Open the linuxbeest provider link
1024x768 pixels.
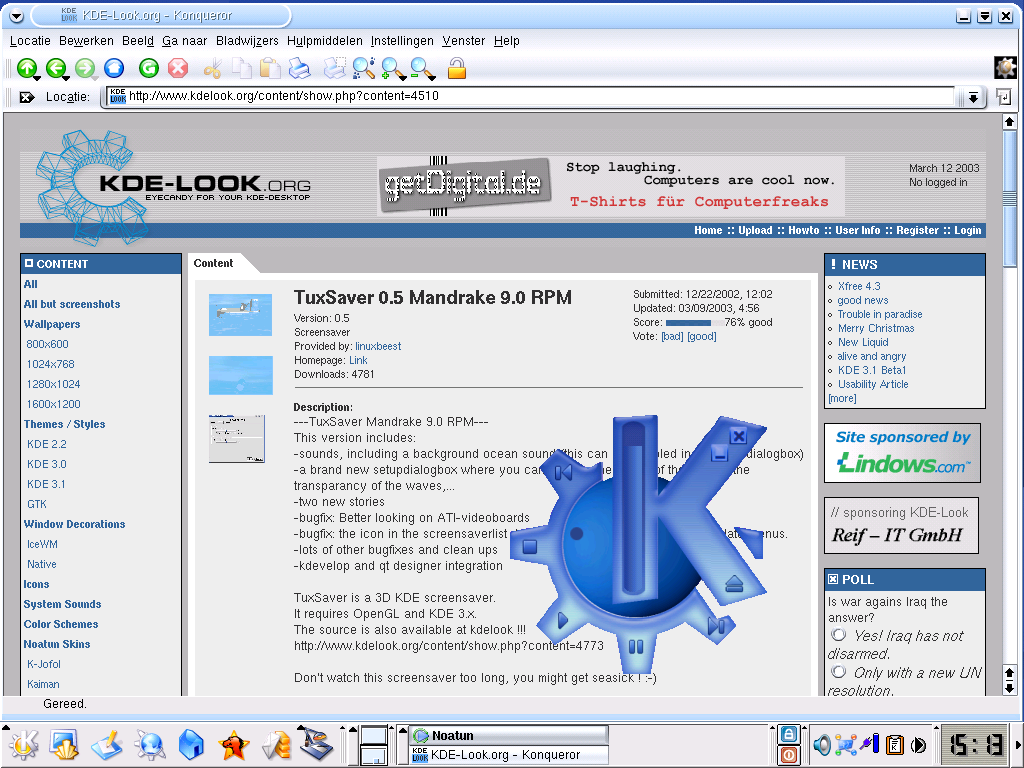(x=378, y=346)
